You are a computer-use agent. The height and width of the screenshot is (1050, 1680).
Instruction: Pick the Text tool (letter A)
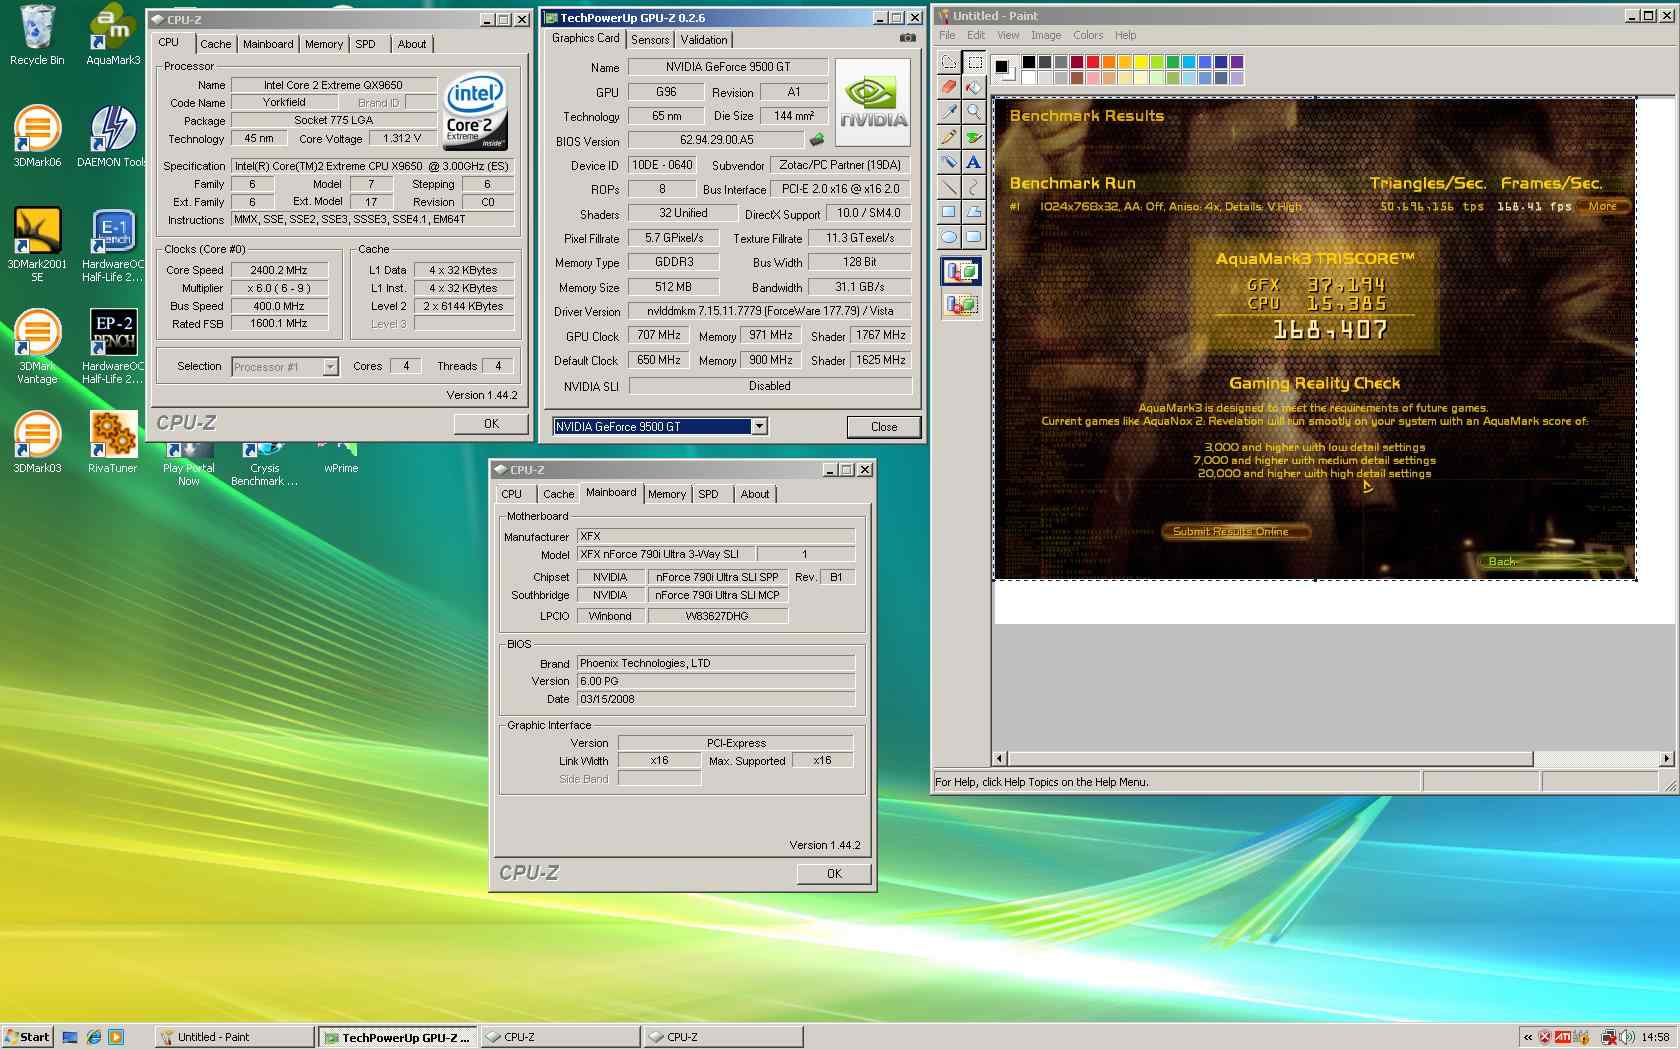(x=974, y=162)
